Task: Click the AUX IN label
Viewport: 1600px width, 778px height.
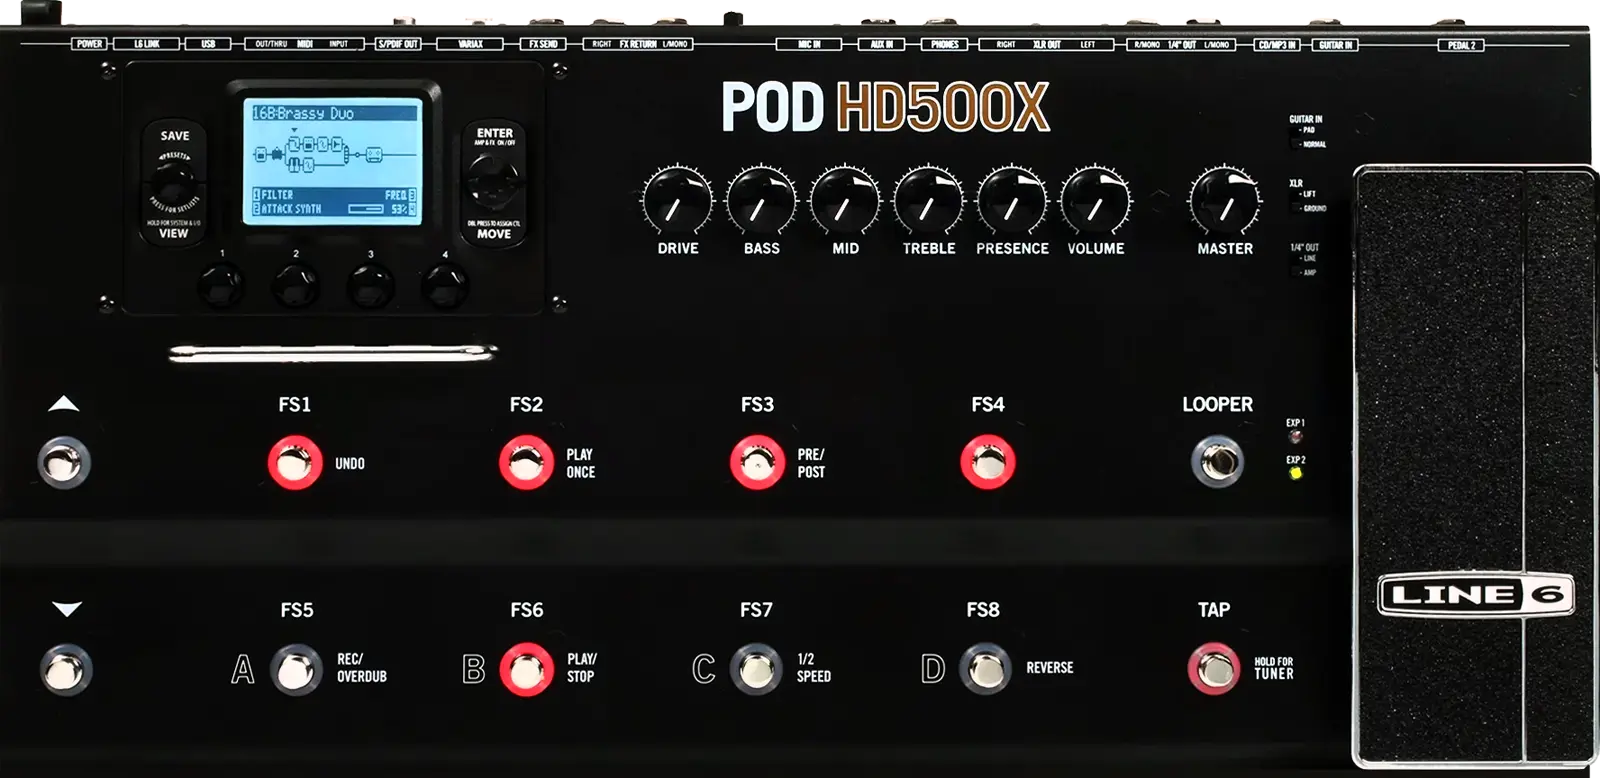Action: 881,44
